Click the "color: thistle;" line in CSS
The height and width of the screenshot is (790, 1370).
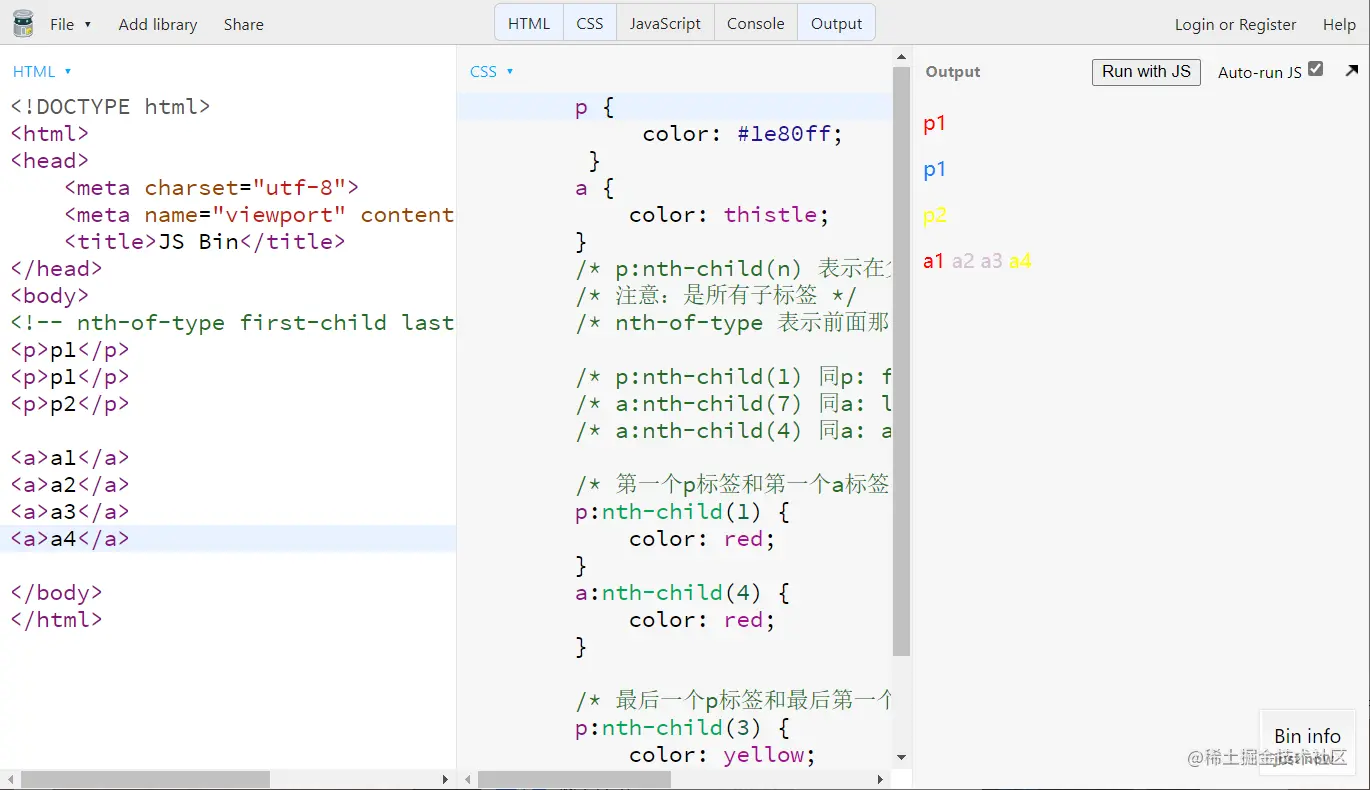(x=729, y=214)
